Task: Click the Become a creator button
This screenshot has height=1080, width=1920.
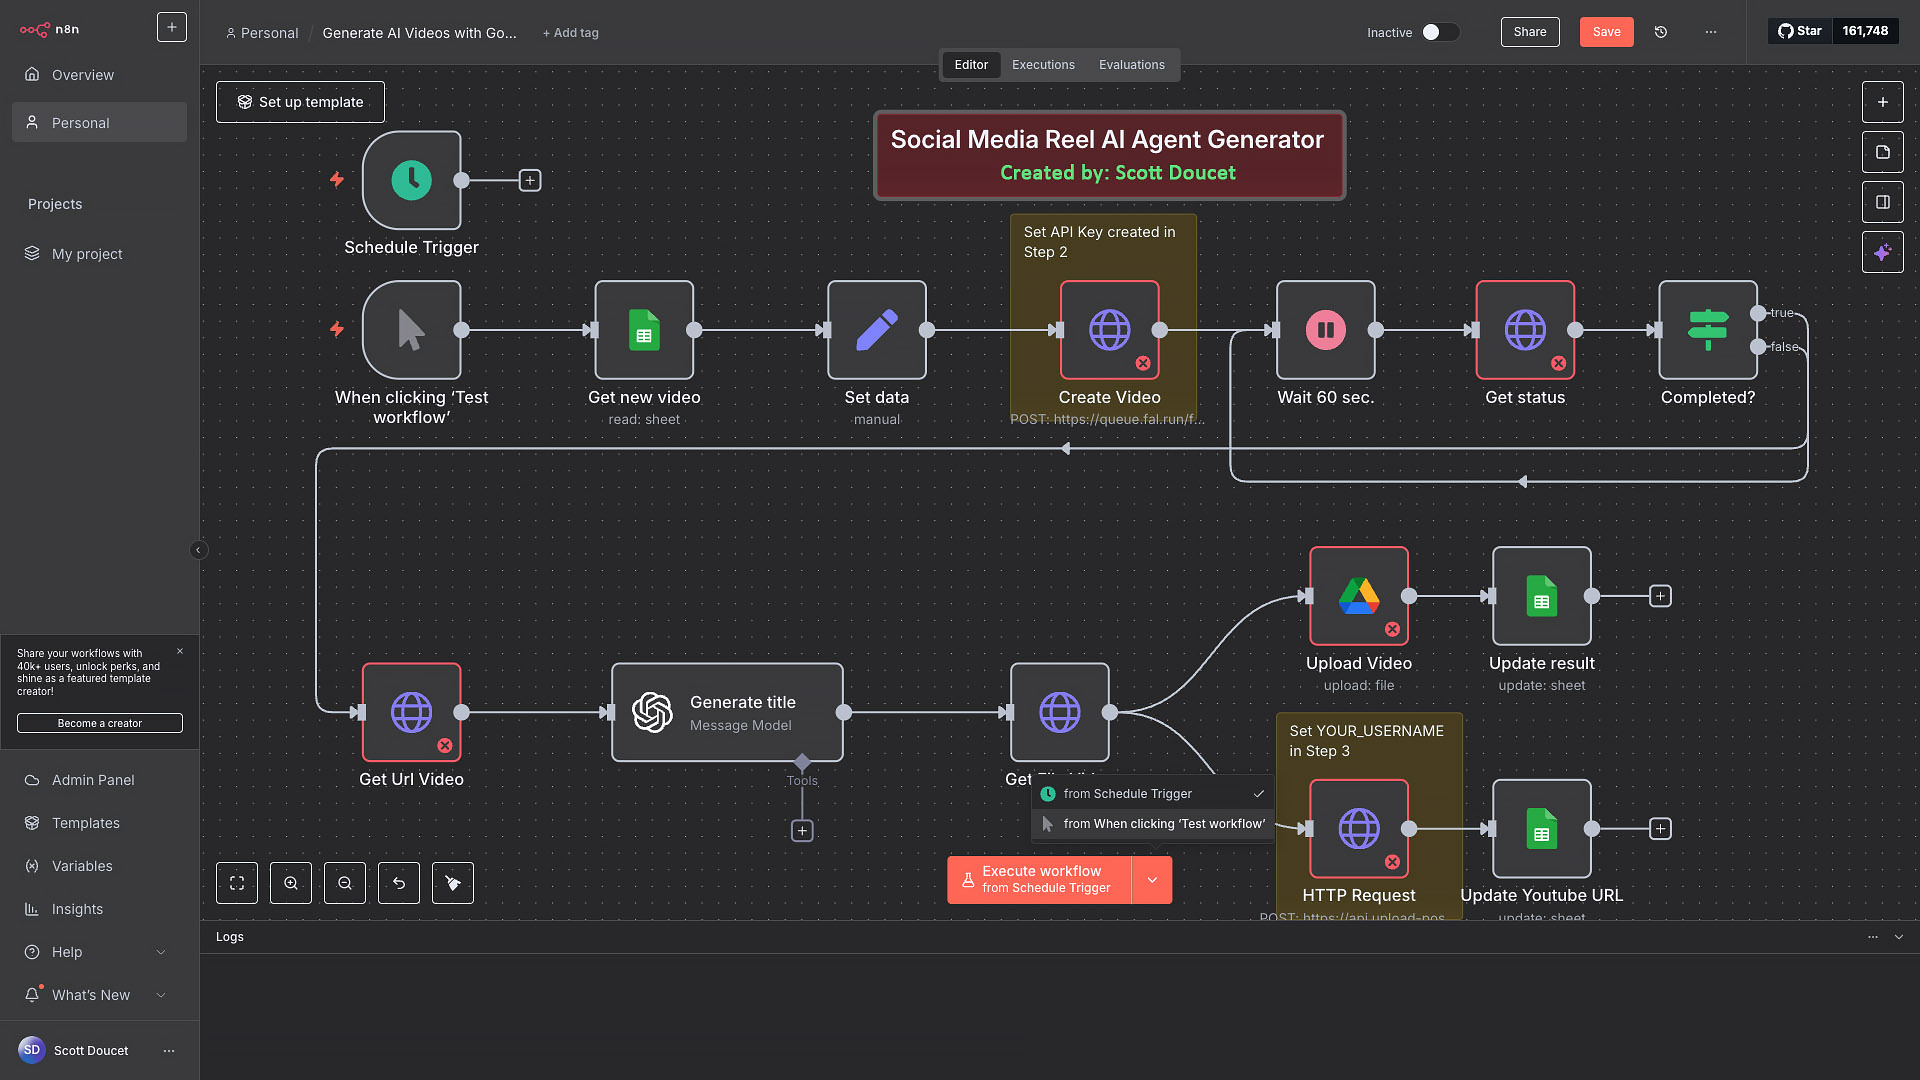Action: [99, 723]
